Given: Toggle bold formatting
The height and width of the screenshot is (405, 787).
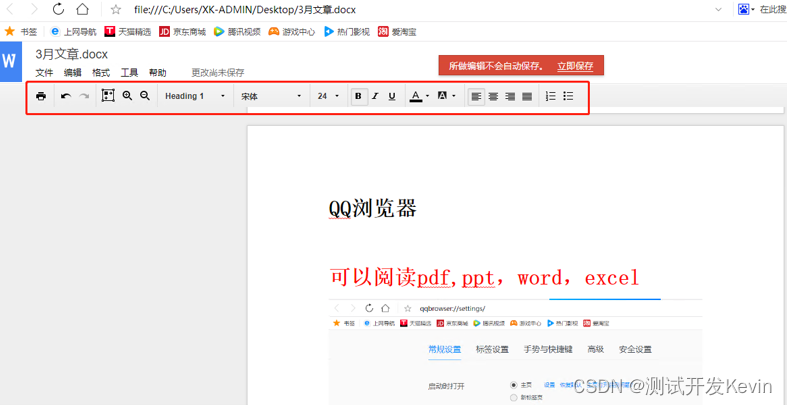Looking at the screenshot, I should 358,96.
